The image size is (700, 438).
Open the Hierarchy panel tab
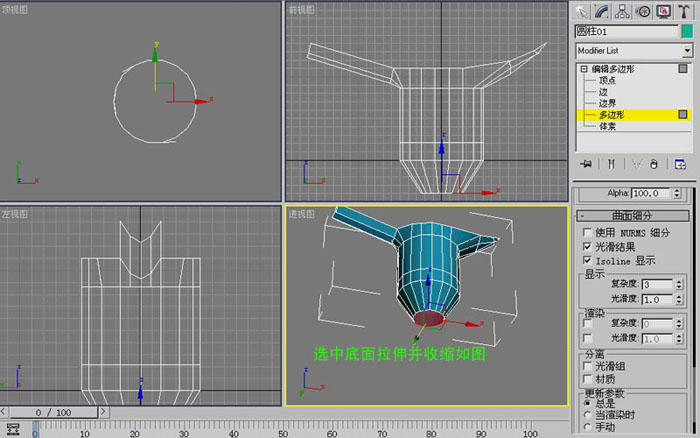coord(622,12)
